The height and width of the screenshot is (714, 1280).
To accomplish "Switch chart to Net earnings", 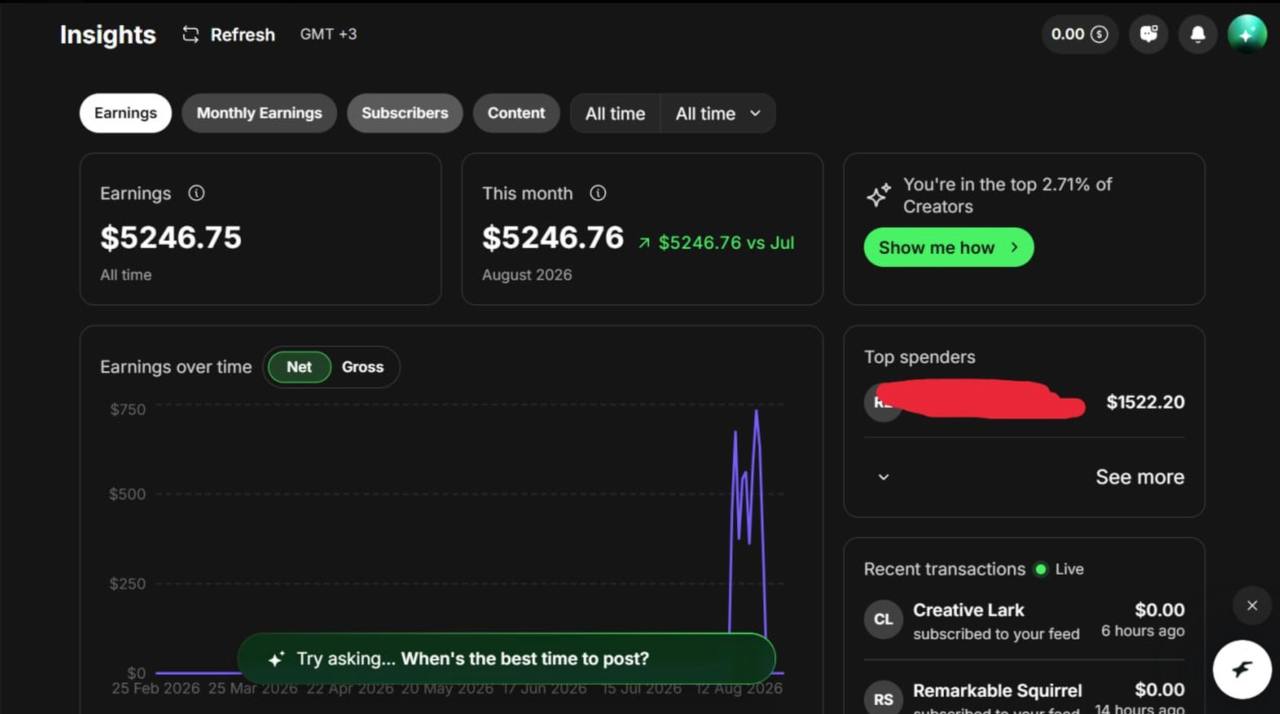I will pos(299,367).
